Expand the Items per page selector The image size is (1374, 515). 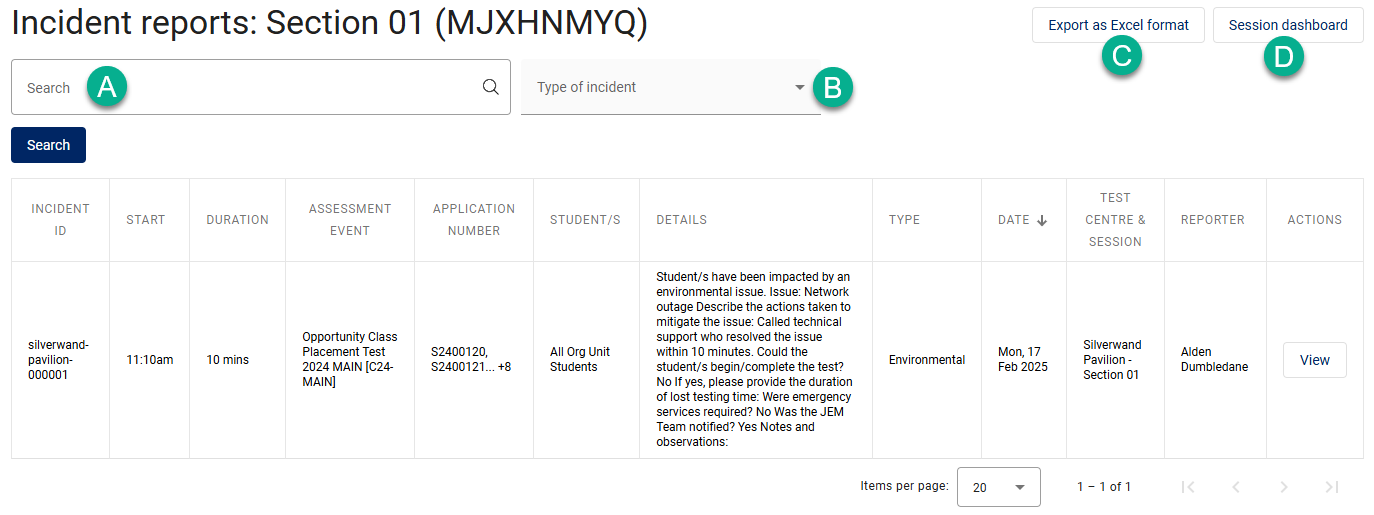pos(998,487)
